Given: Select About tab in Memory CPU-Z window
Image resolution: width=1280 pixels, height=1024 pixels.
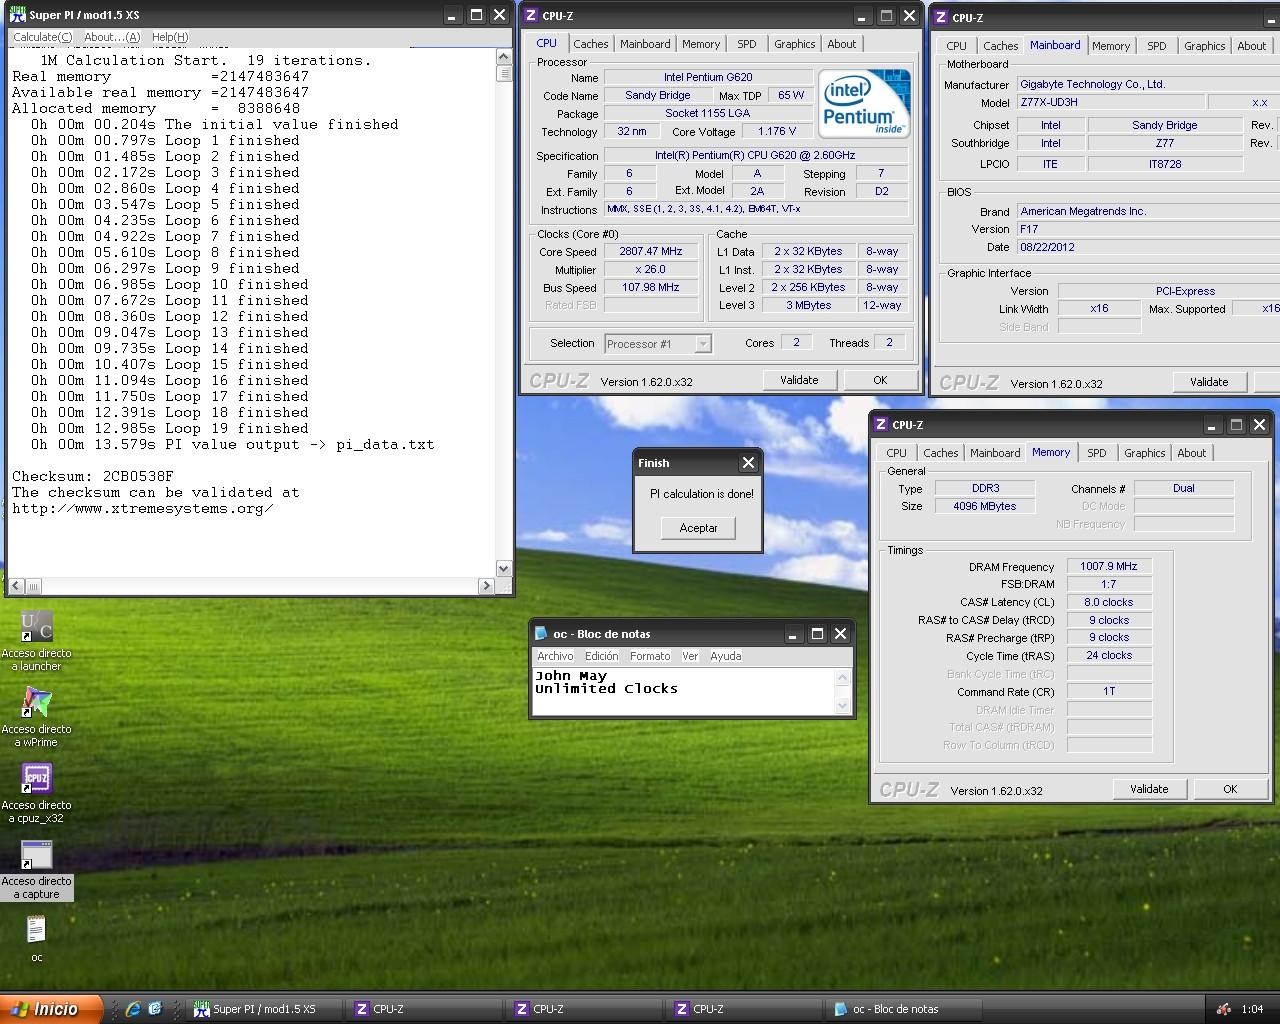Looking at the screenshot, I should (1192, 453).
